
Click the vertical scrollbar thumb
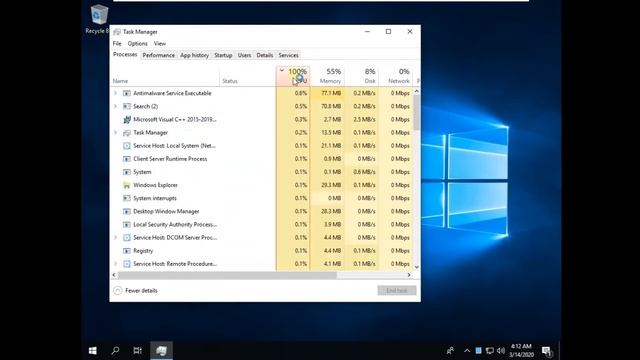(416, 112)
